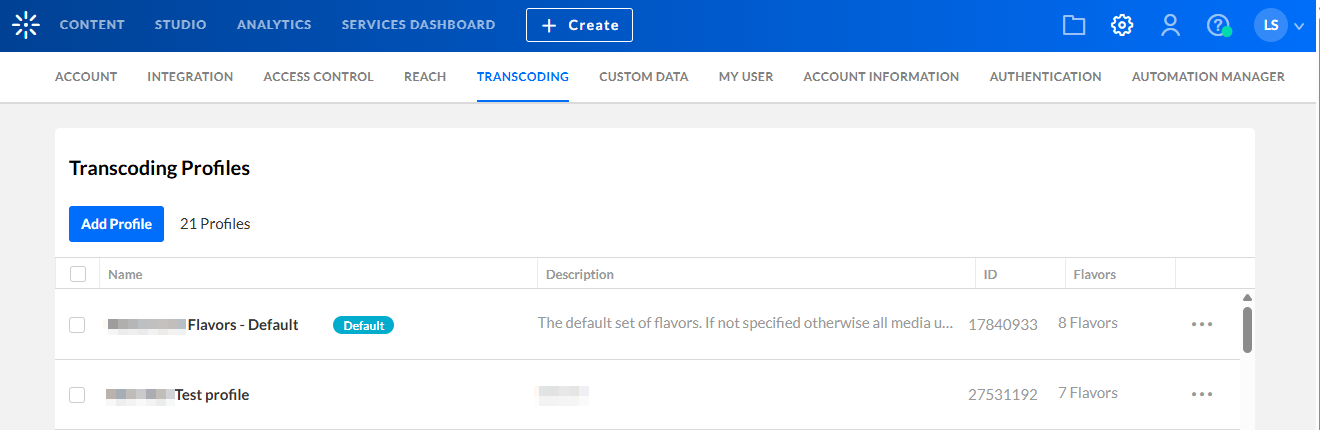The width and height of the screenshot is (1320, 430).
Task: Click the Kaltura sunburst logo
Action: tap(26, 25)
